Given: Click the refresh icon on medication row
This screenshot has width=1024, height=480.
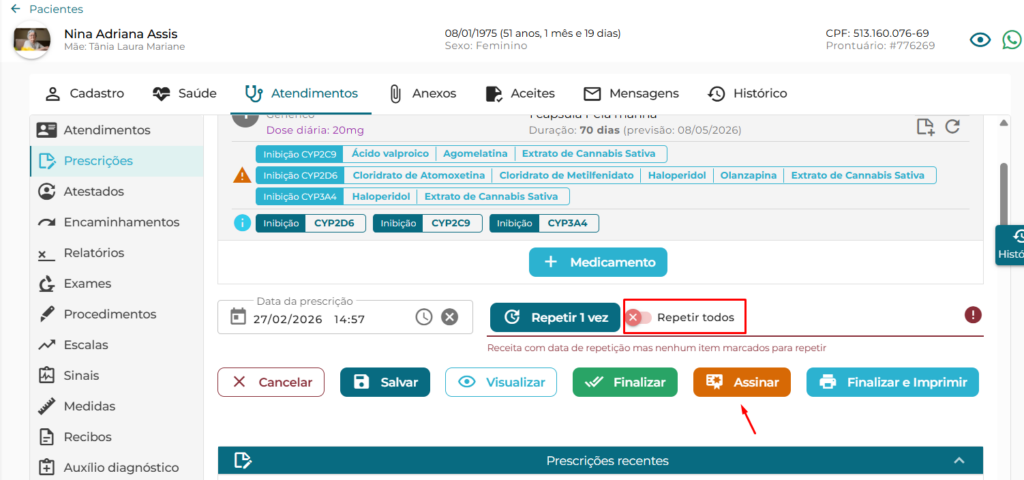Looking at the screenshot, I should pyautogui.click(x=952, y=126).
